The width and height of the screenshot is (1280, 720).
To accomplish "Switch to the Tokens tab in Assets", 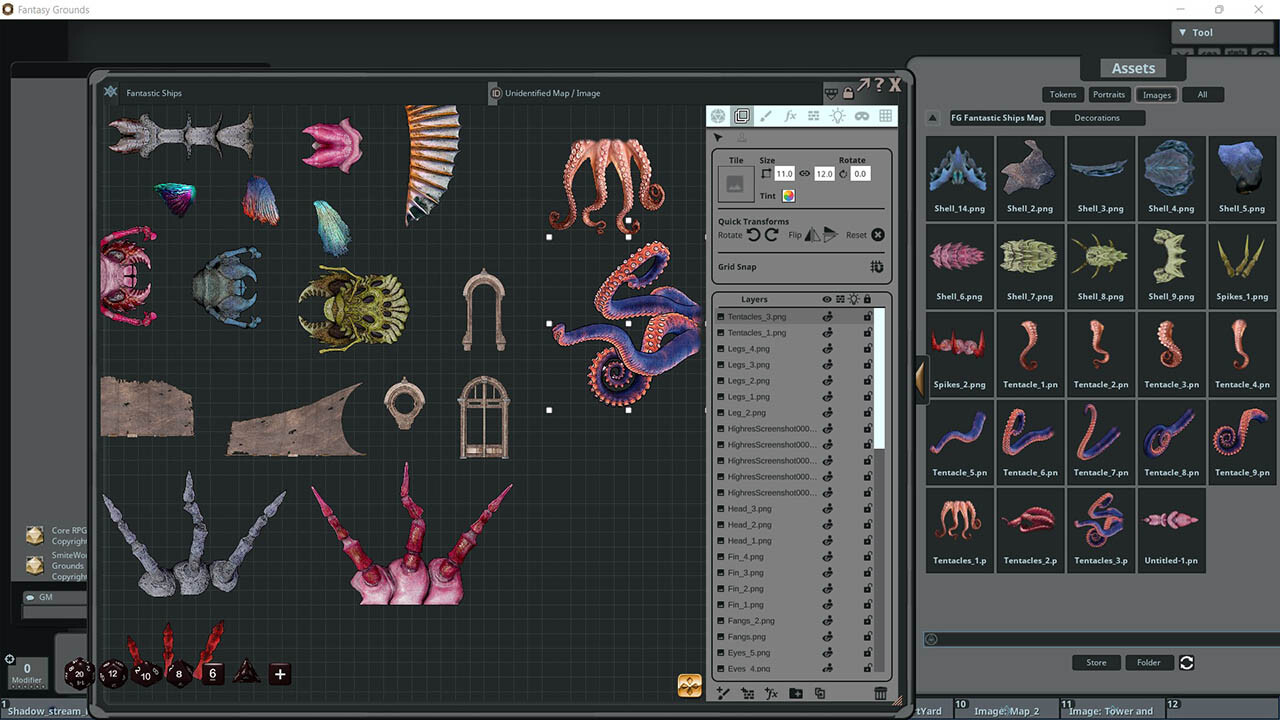I will (1062, 94).
